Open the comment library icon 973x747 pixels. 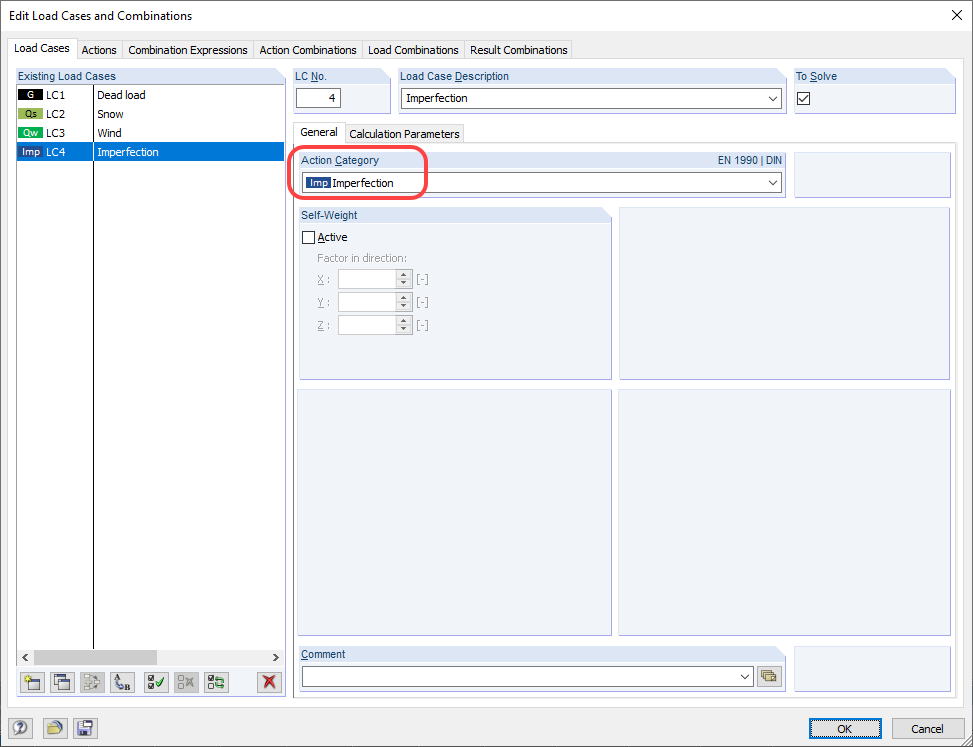tap(769, 676)
